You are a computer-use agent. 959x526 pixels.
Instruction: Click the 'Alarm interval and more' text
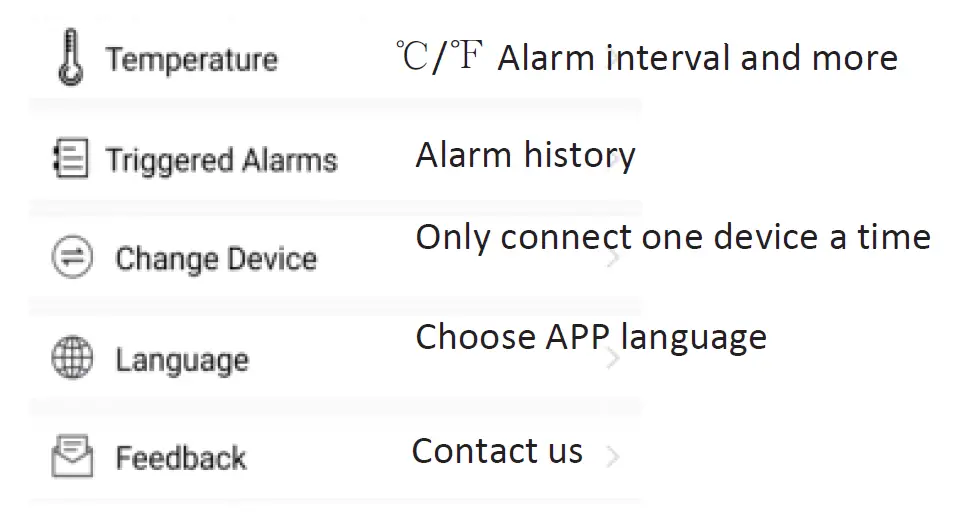pyautogui.click(x=697, y=58)
